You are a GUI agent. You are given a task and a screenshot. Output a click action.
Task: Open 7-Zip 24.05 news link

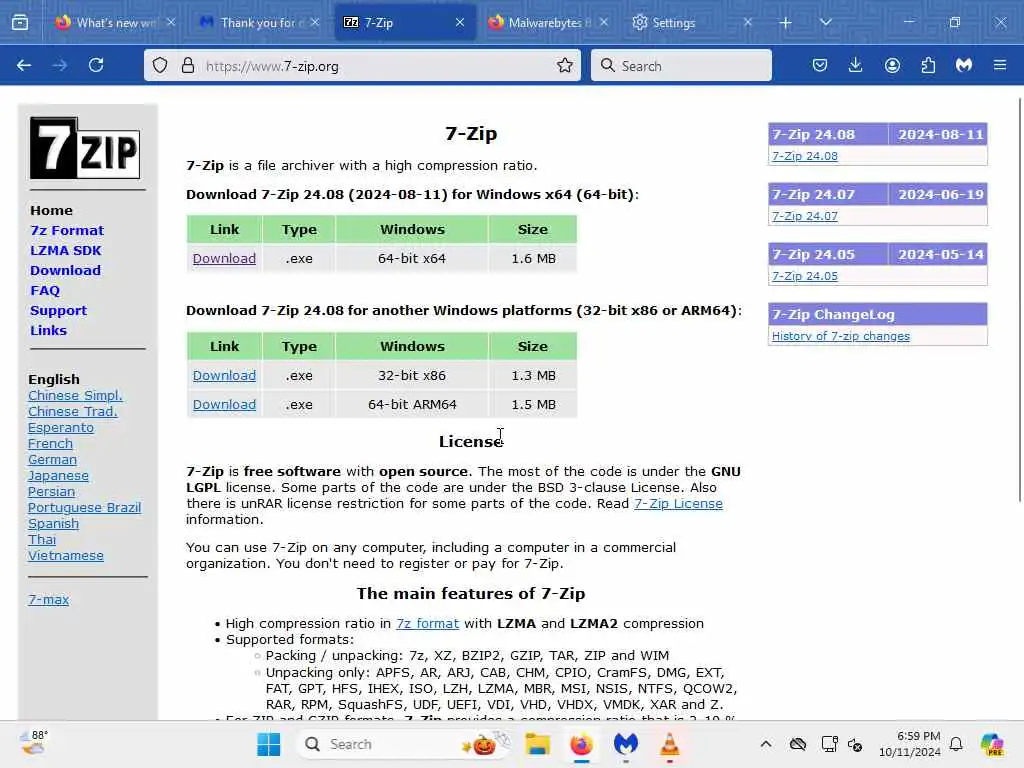coord(805,276)
